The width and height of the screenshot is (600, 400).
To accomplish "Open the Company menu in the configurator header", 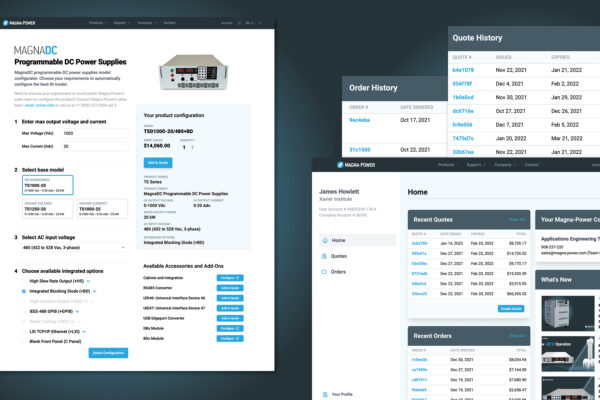I will pyautogui.click(x=147, y=23).
